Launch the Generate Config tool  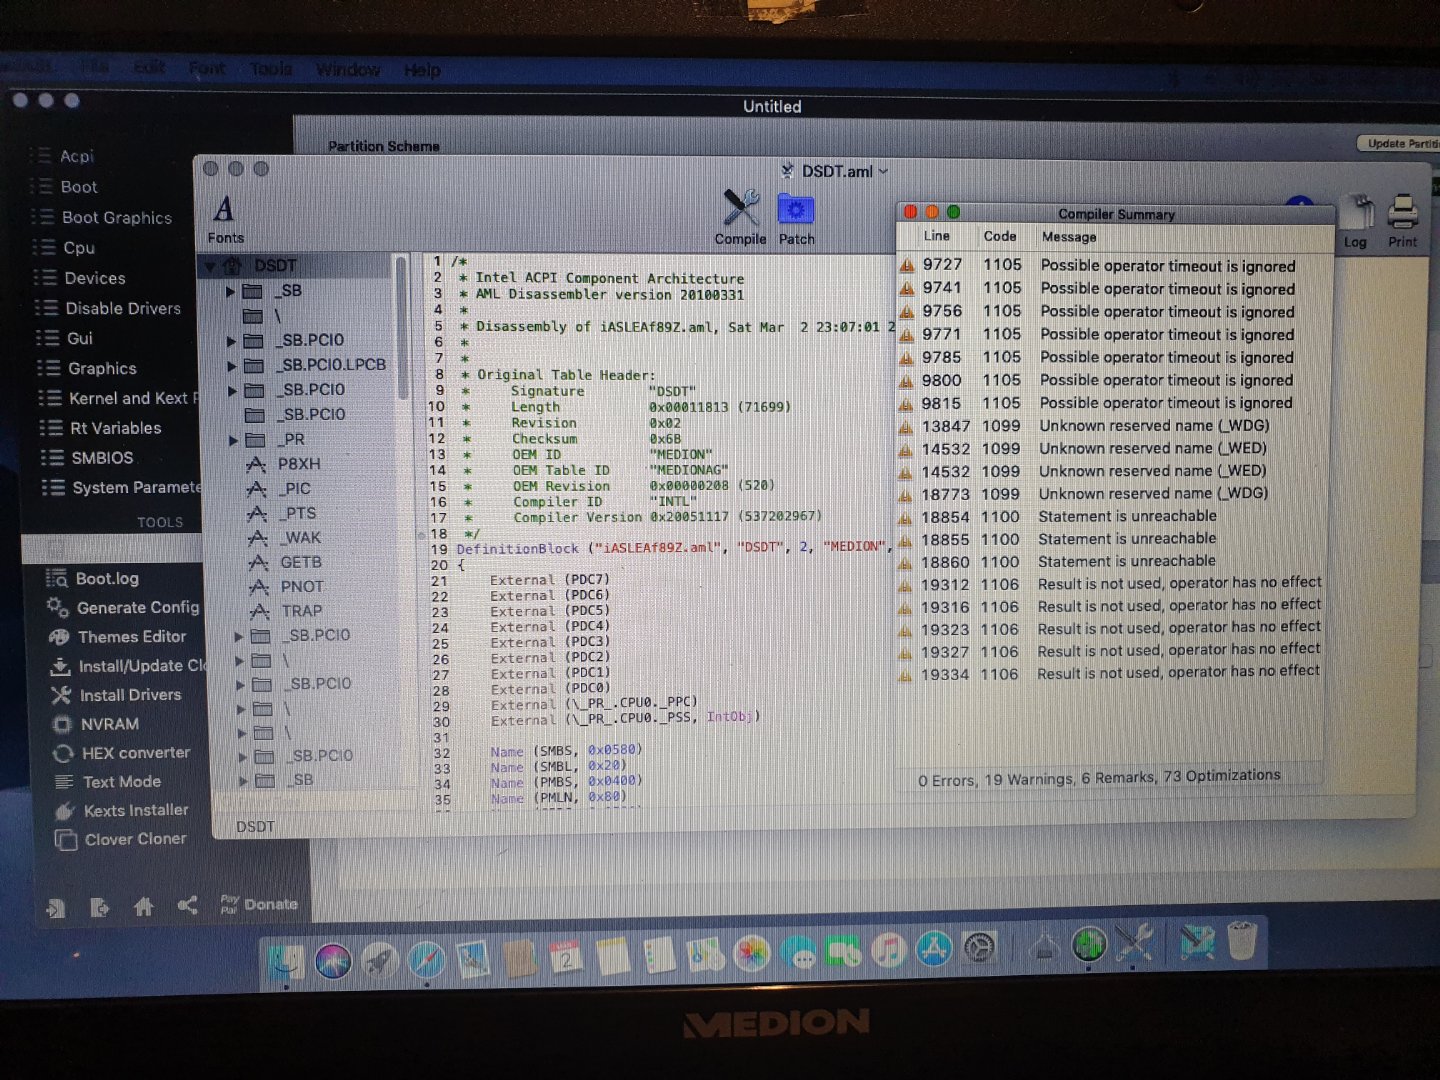[123, 608]
